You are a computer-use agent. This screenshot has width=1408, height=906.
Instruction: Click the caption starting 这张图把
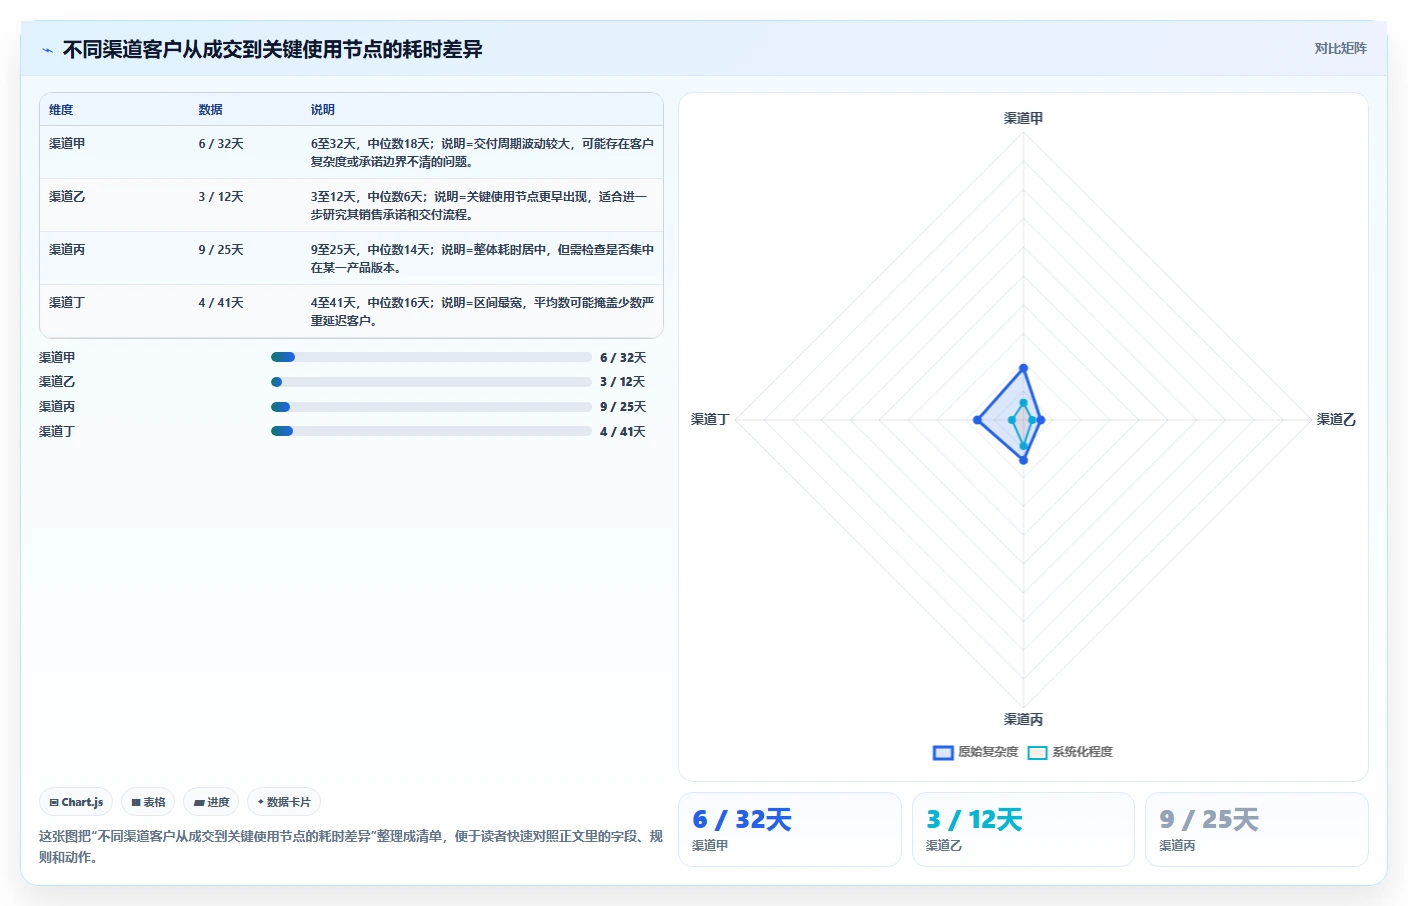pyautogui.click(x=351, y=846)
